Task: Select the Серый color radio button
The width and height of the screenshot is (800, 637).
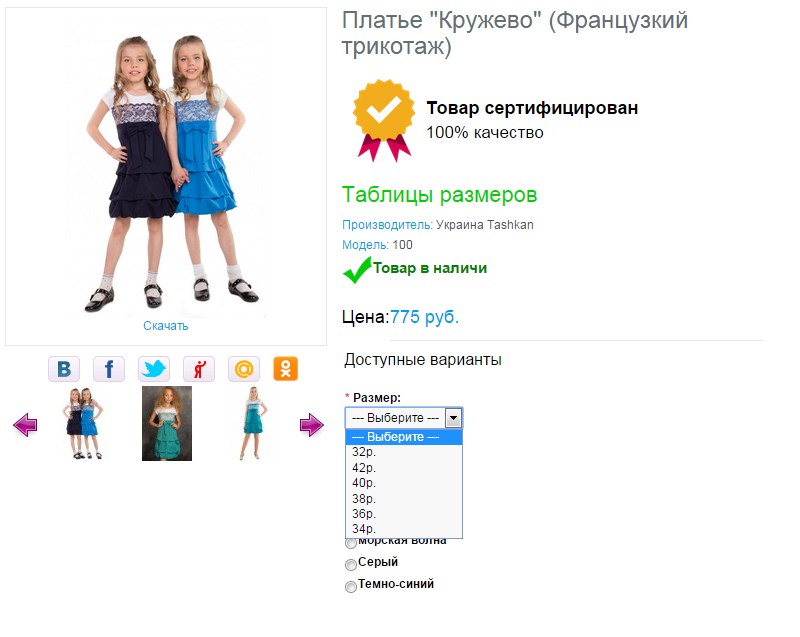Action: (x=351, y=565)
